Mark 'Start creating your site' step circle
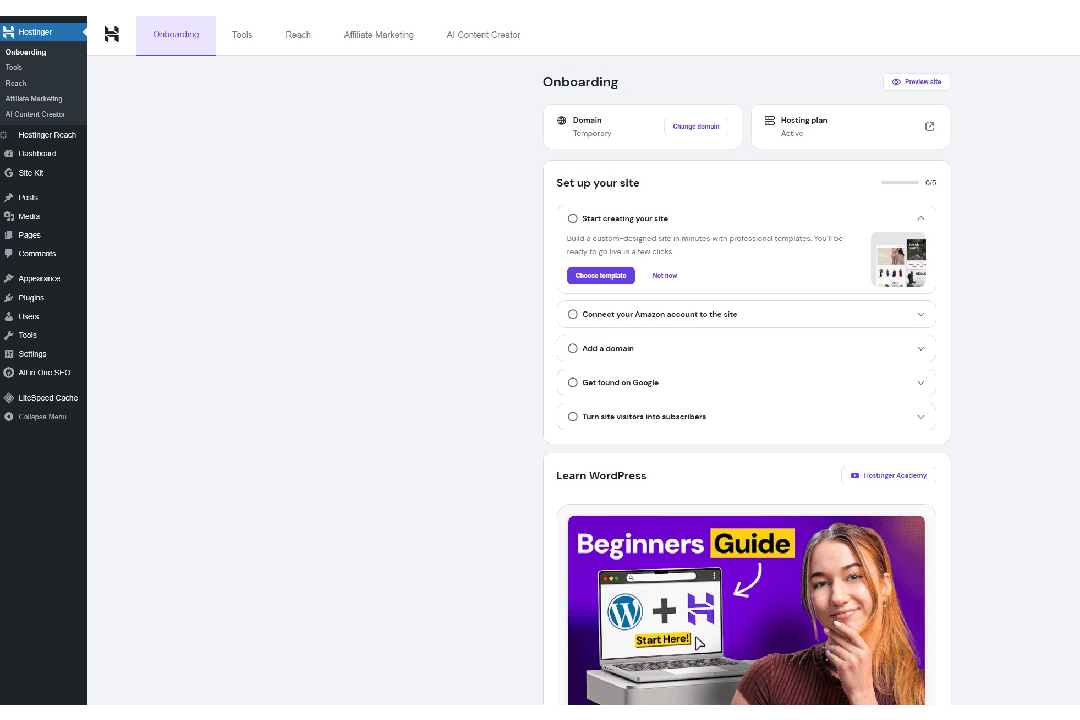This screenshot has width=1080, height=720. click(572, 218)
